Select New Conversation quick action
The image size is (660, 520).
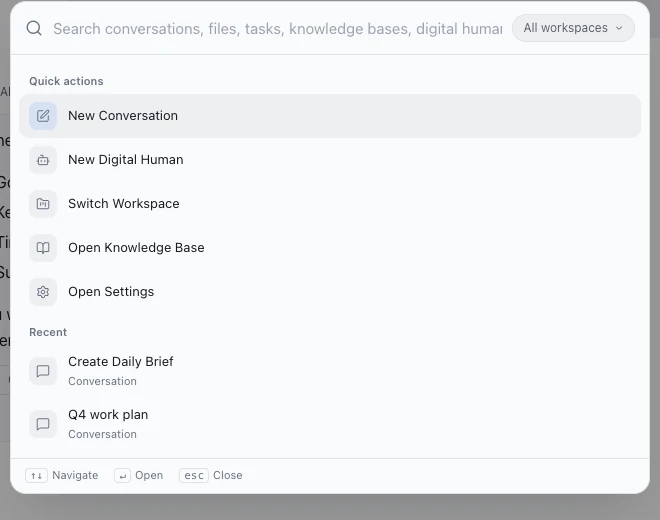[330, 116]
